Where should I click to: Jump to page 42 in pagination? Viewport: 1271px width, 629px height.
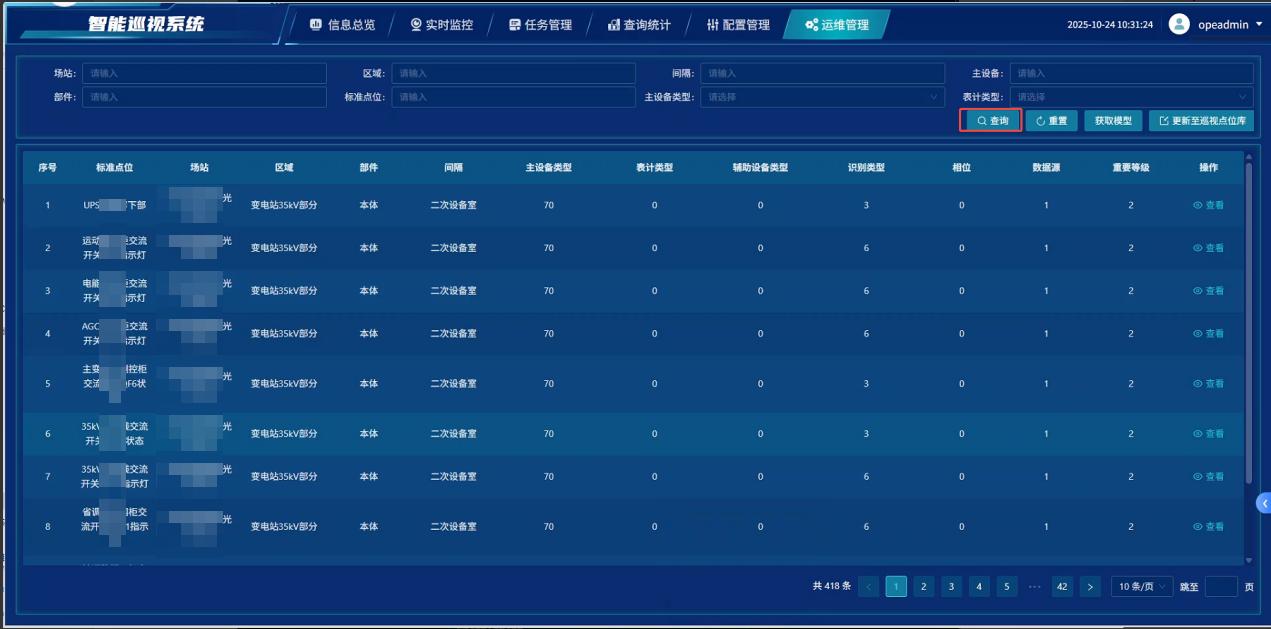click(1062, 587)
